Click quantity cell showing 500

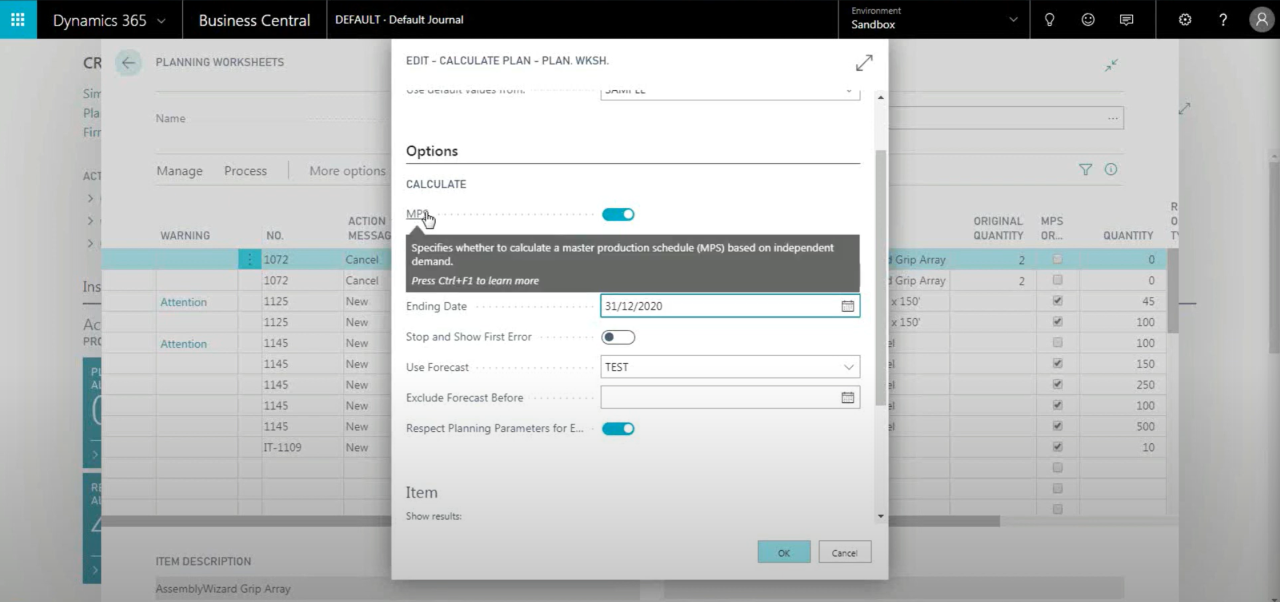(x=1145, y=426)
